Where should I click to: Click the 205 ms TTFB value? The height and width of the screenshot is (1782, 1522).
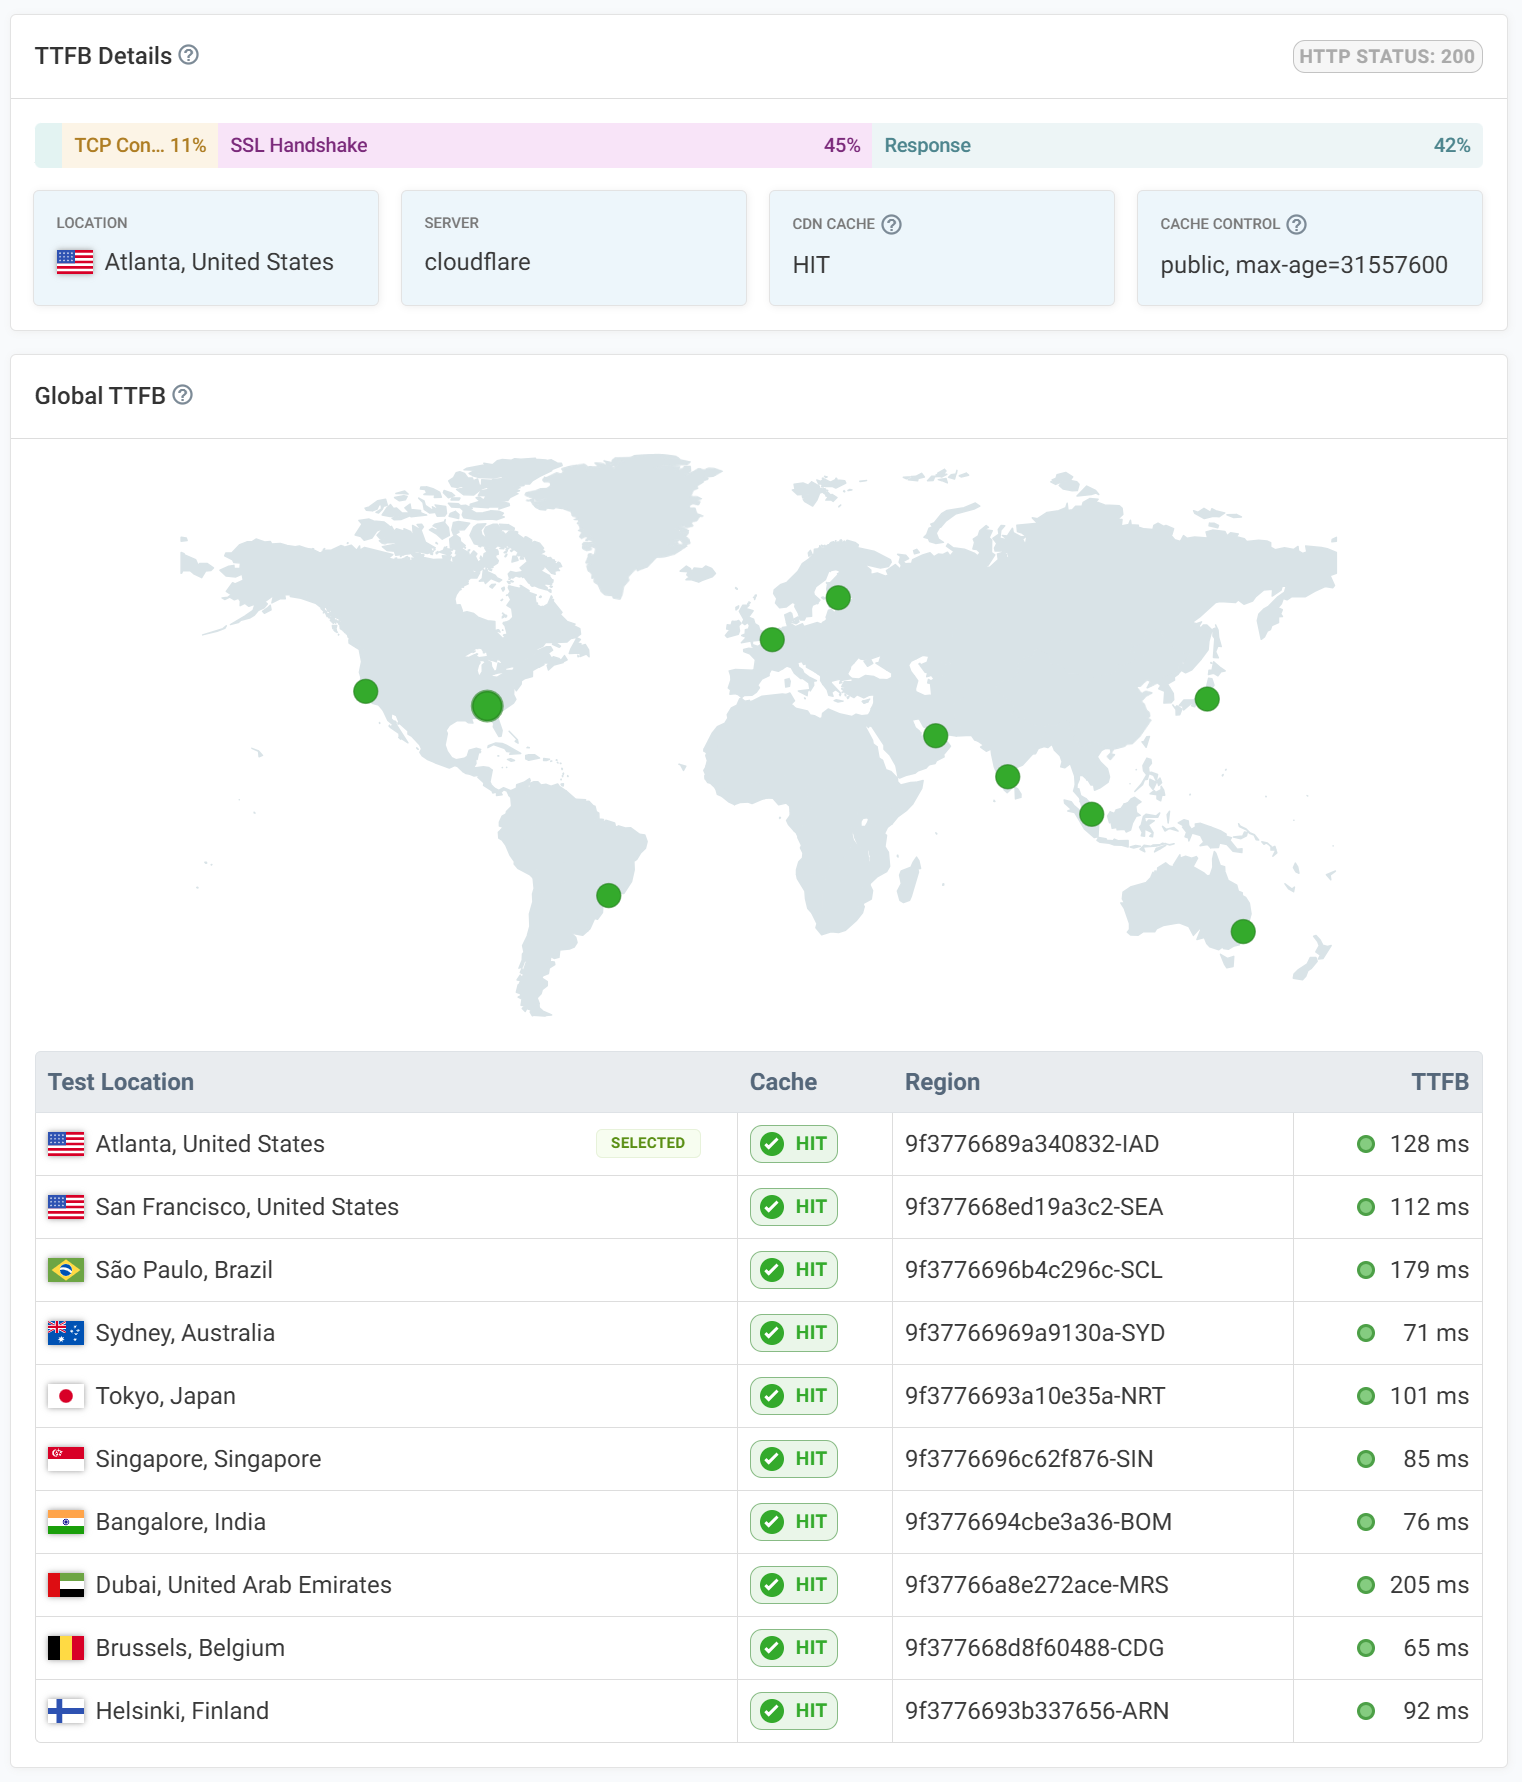(1429, 1585)
